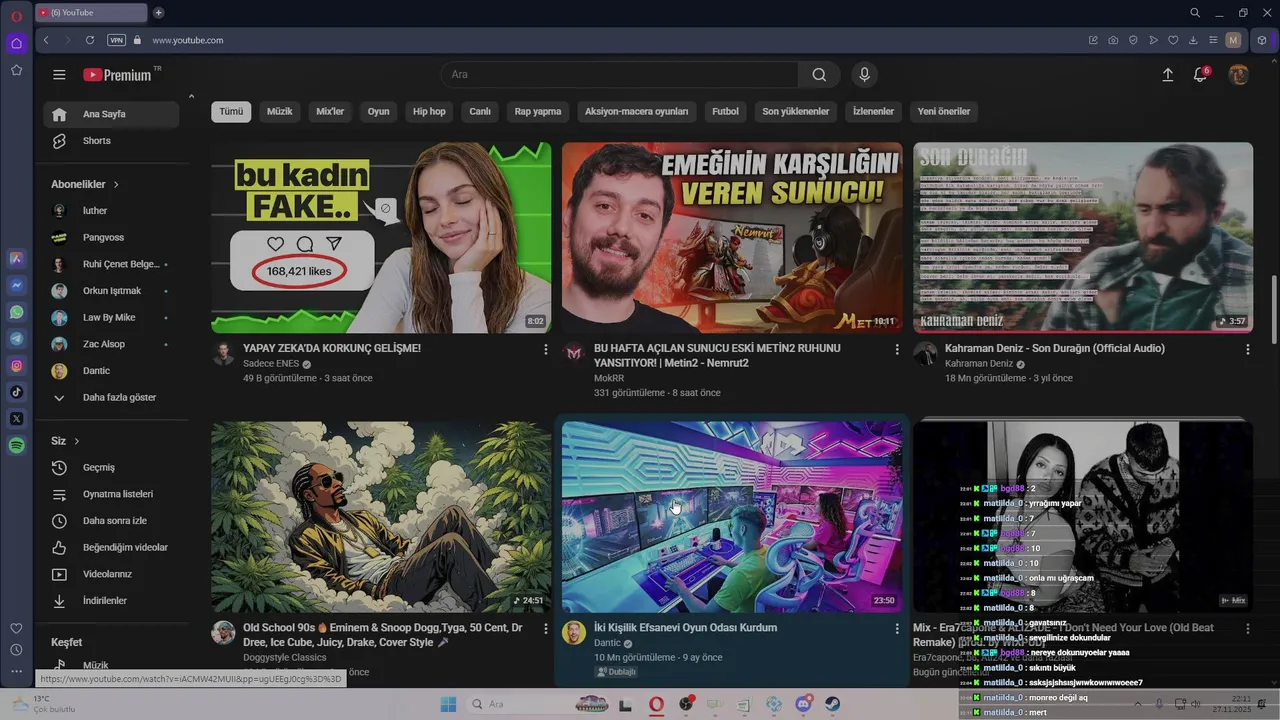Open YouTube notifications bell
This screenshot has height=720, width=1280.
pos(1201,75)
